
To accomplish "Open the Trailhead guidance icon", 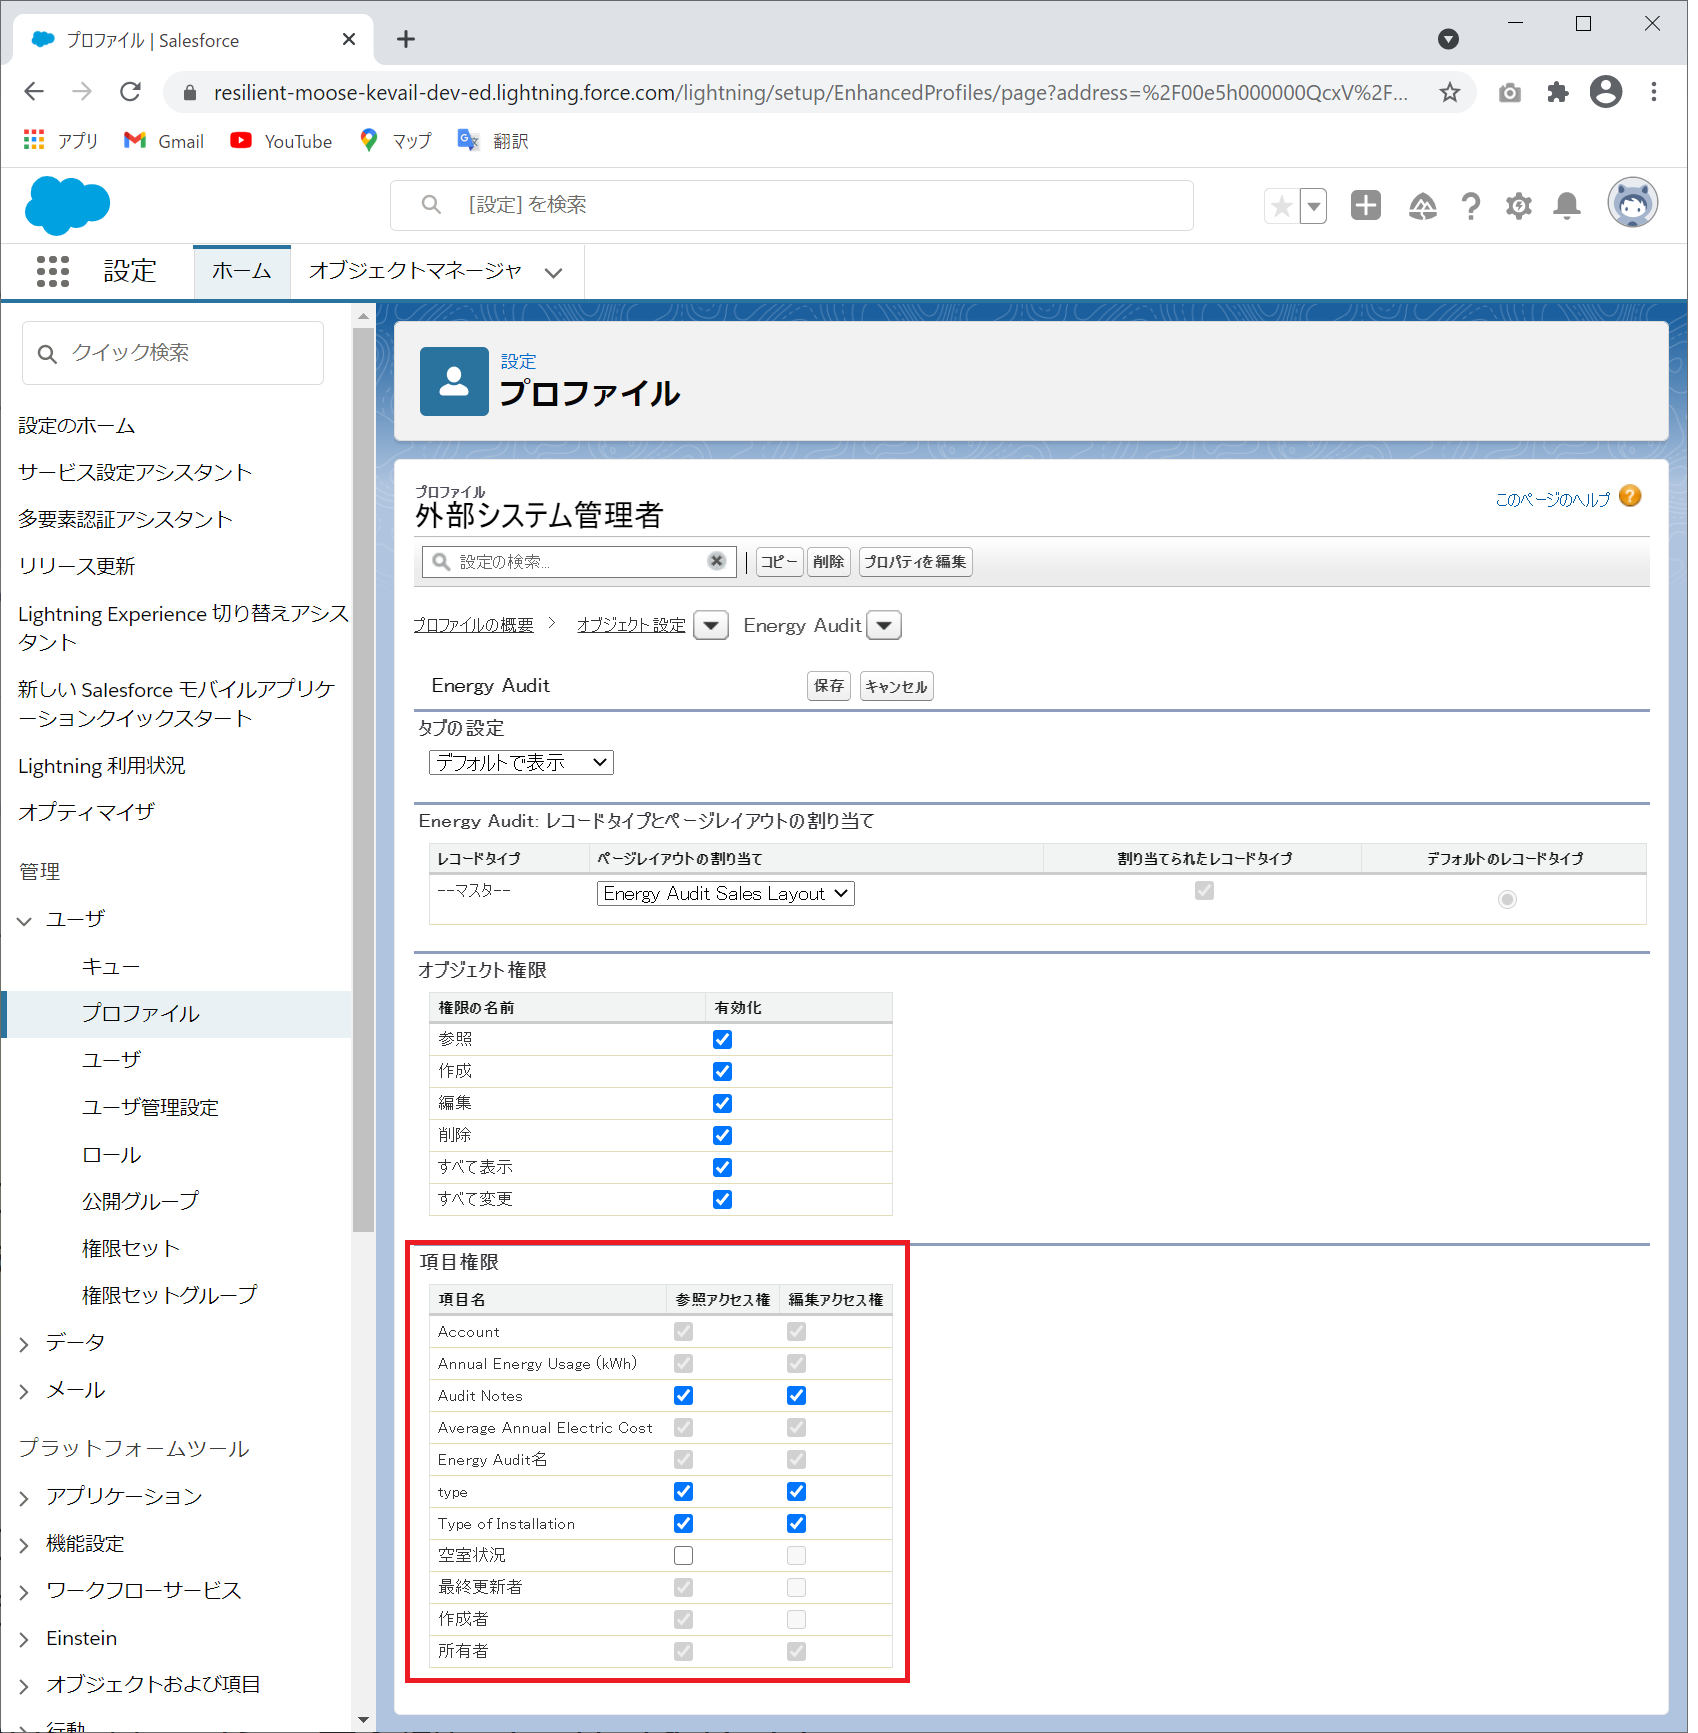I will tap(1422, 206).
